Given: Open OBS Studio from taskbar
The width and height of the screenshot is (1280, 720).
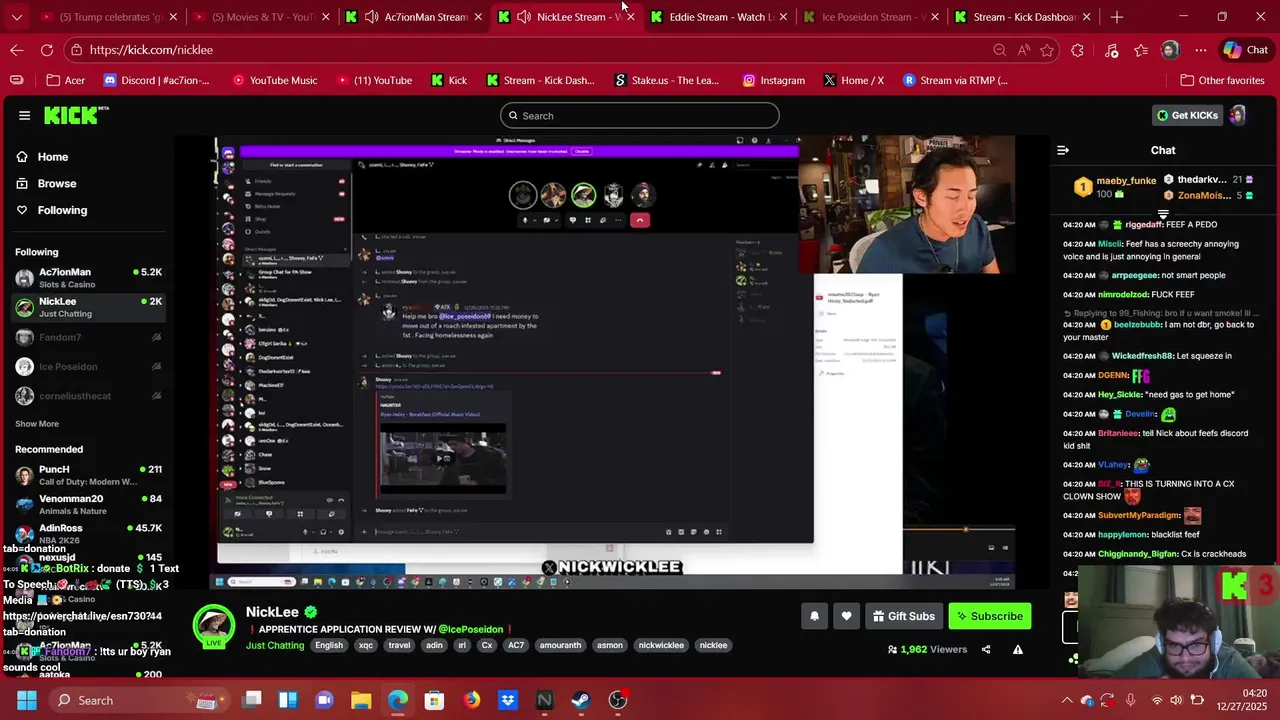Looking at the screenshot, I should pos(618,700).
